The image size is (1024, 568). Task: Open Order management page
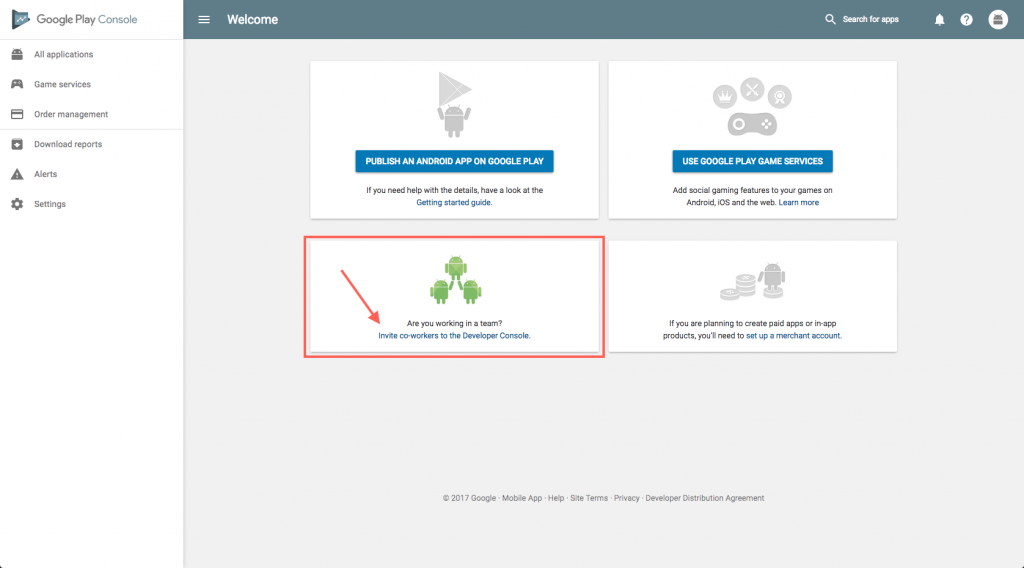pos(71,114)
